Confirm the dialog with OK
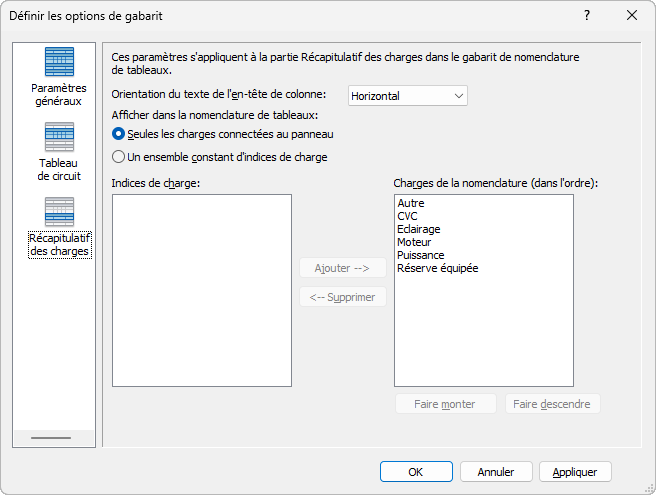This screenshot has height=495, width=656. 416,472
